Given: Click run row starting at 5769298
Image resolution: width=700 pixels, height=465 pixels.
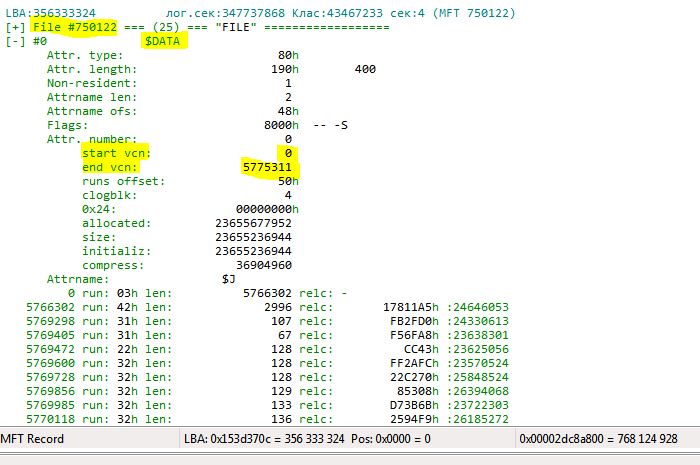Looking at the screenshot, I should point(267,321).
